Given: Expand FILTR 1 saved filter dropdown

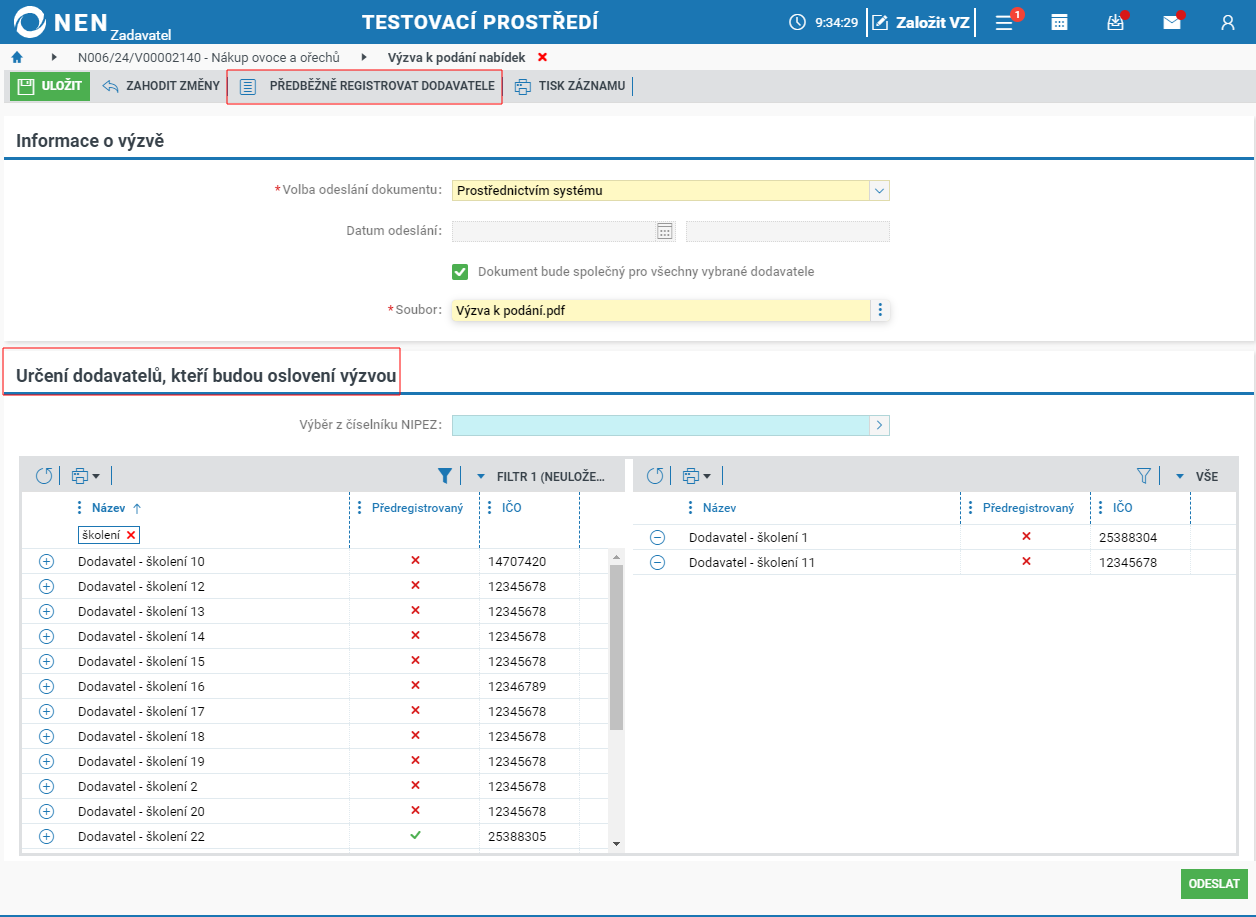Looking at the screenshot, I should click(480, 476).
